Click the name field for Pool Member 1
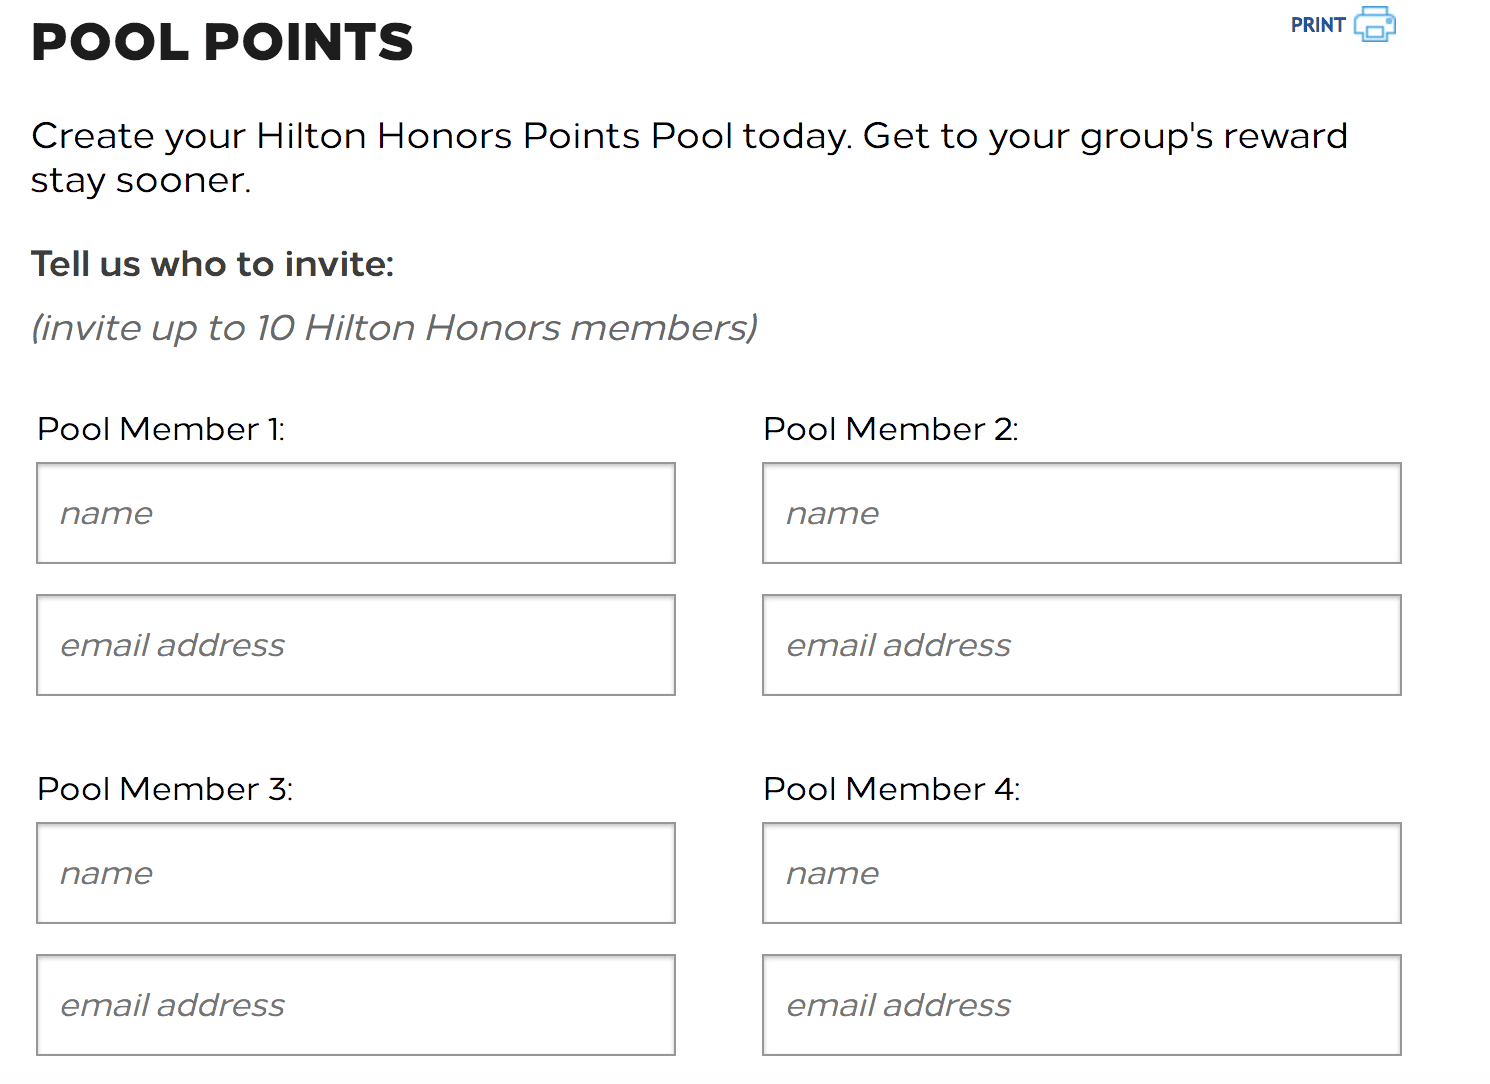This screenshot has height=1084, width=1490. (355, 513)
